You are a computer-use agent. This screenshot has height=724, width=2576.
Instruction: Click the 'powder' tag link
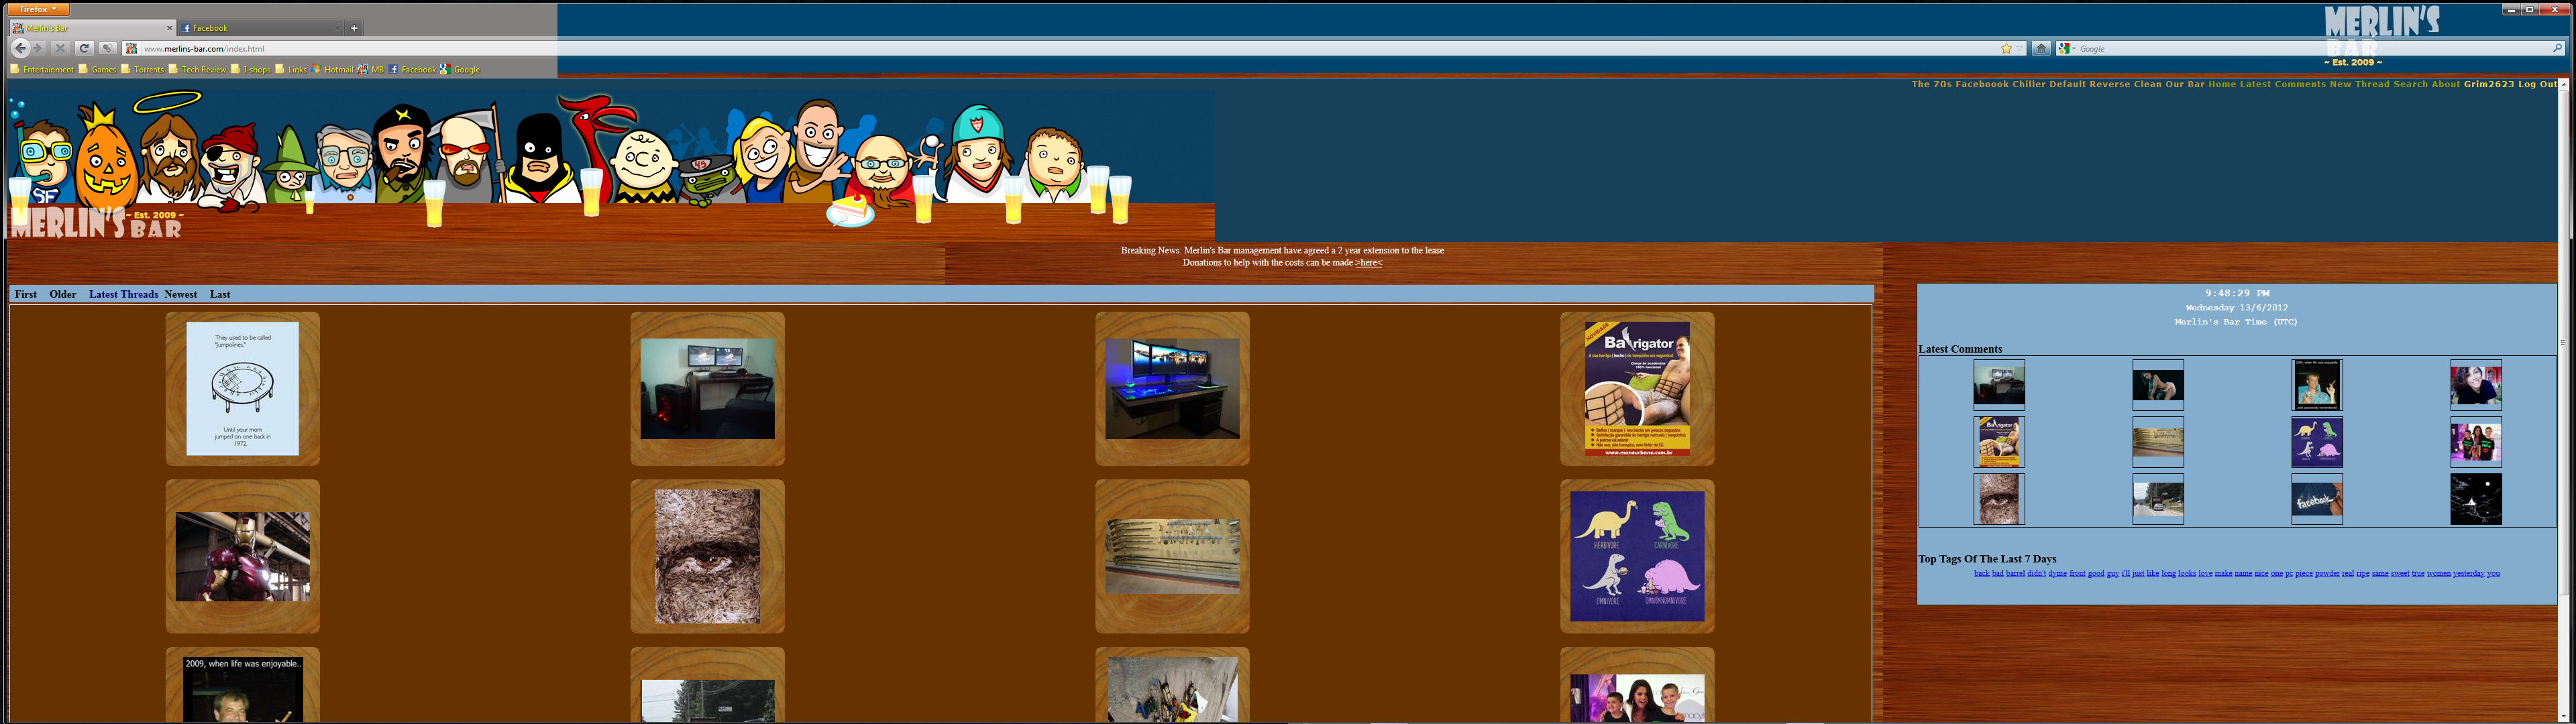[x=2328, y=573]
